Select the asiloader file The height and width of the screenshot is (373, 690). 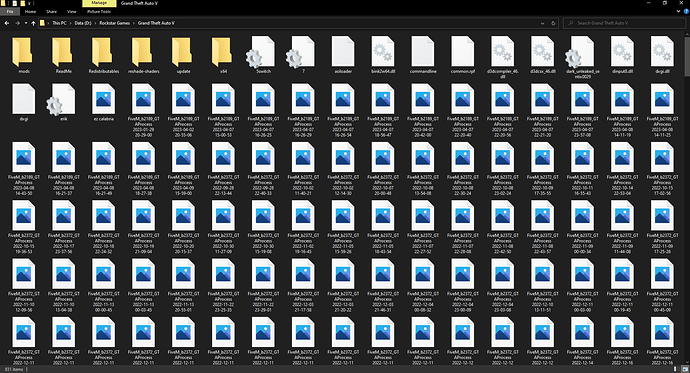point(343,55)
